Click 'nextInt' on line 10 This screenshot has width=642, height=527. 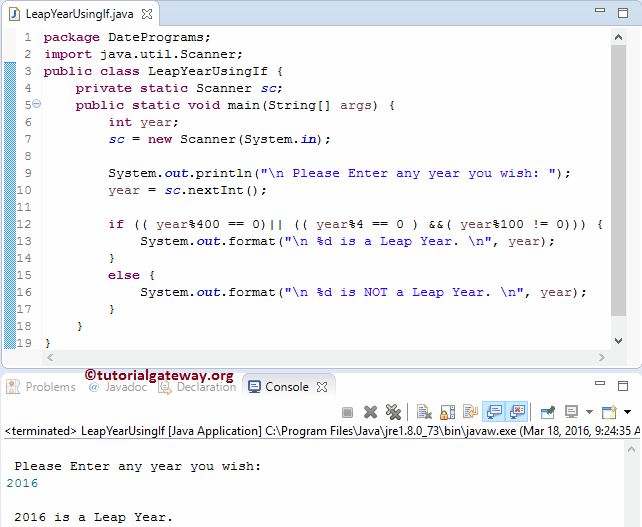tap(215, 190)
